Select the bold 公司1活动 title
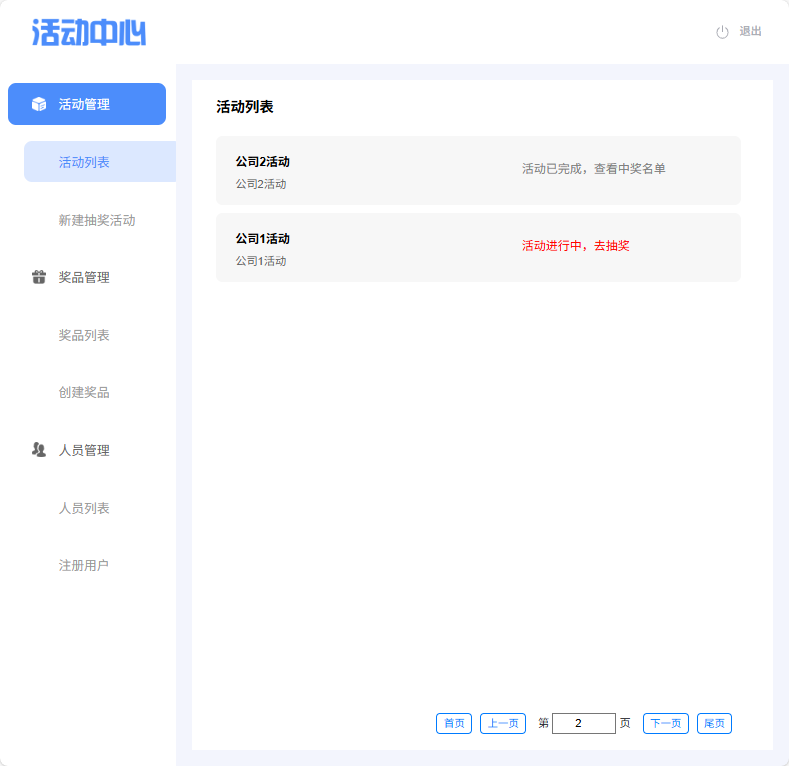 tap(263, 239)
